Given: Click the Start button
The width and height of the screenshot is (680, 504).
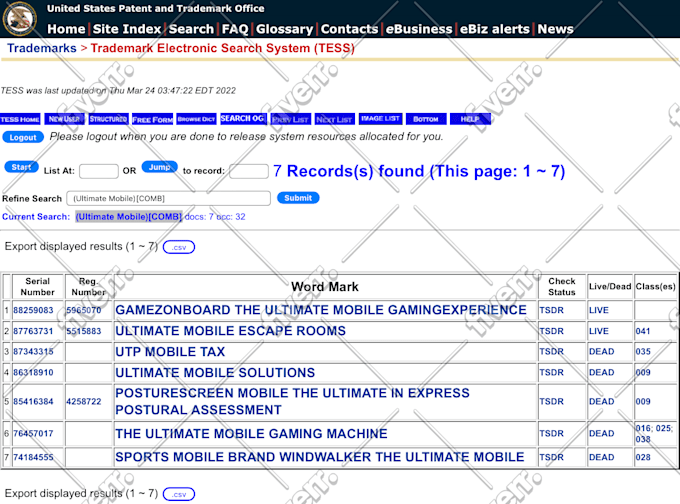Looking at the screenshot, I should 21,167.
